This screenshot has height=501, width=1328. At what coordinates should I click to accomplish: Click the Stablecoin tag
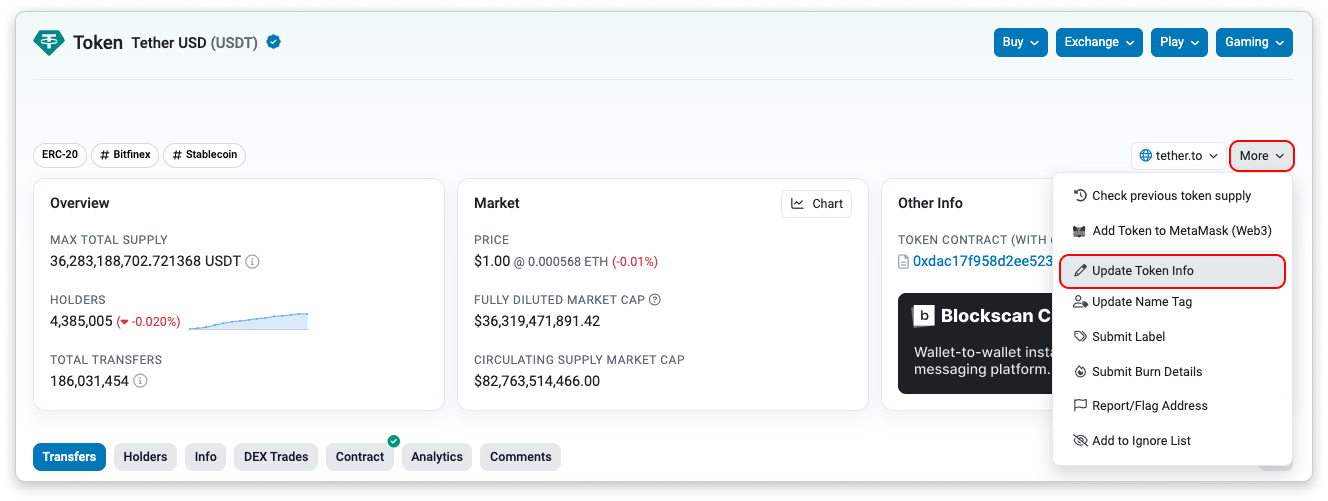(204, 155)
